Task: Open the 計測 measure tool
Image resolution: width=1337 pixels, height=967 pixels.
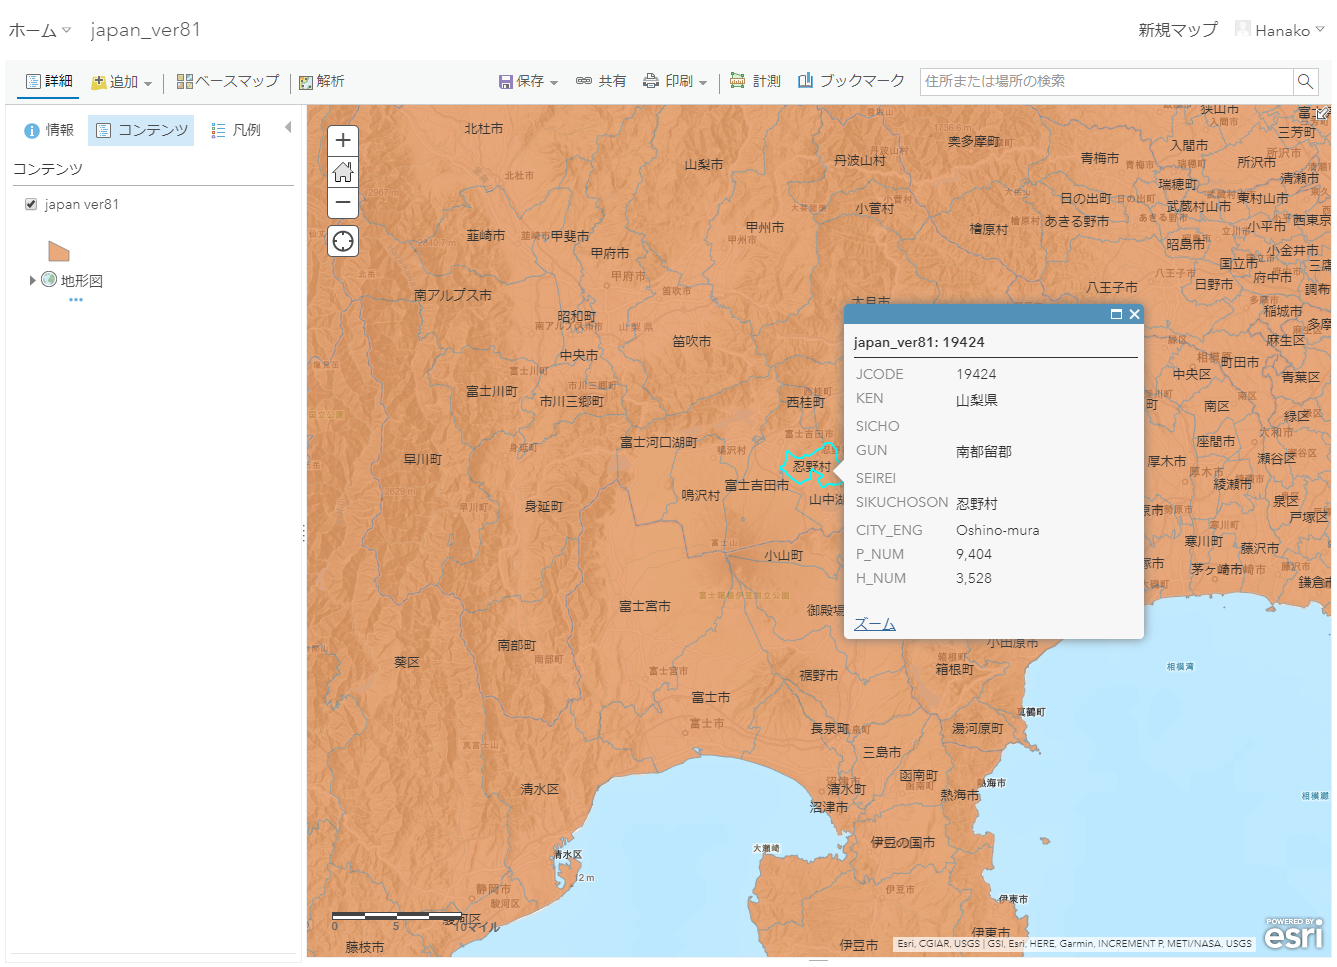Action: click(x=755, y=81)
